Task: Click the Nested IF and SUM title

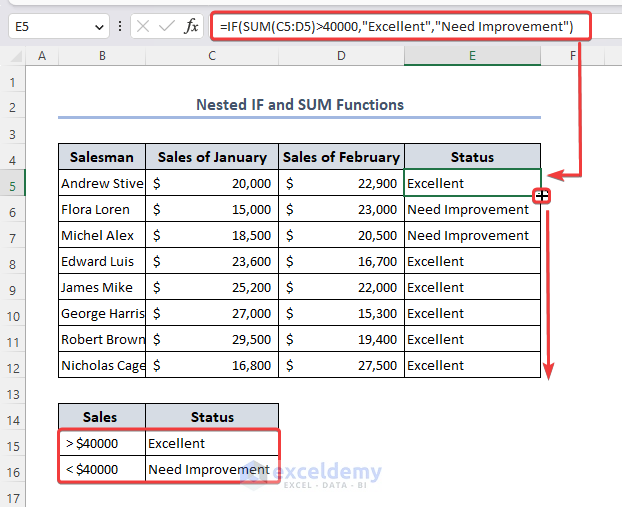Action: tap(300, 104)
